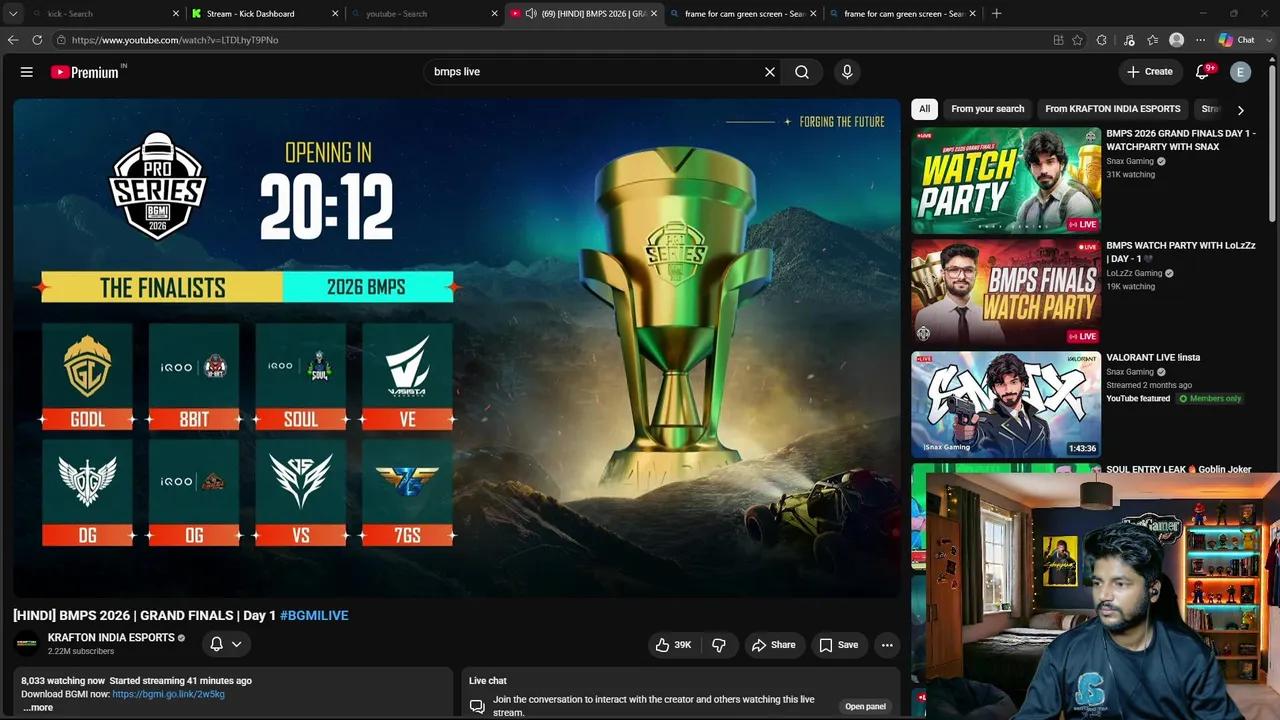Open the #BGMILIVE hashtag link

point(314,615)
